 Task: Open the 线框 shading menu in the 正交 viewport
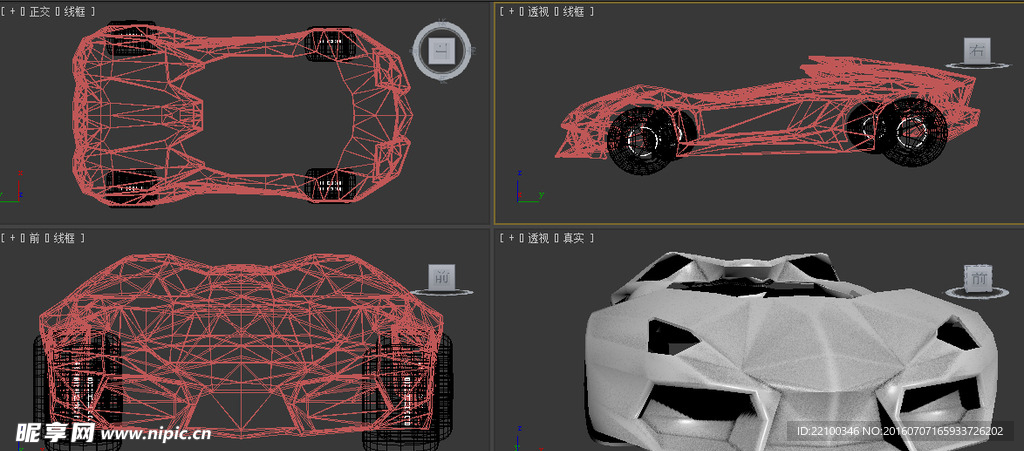click(74, 12)
